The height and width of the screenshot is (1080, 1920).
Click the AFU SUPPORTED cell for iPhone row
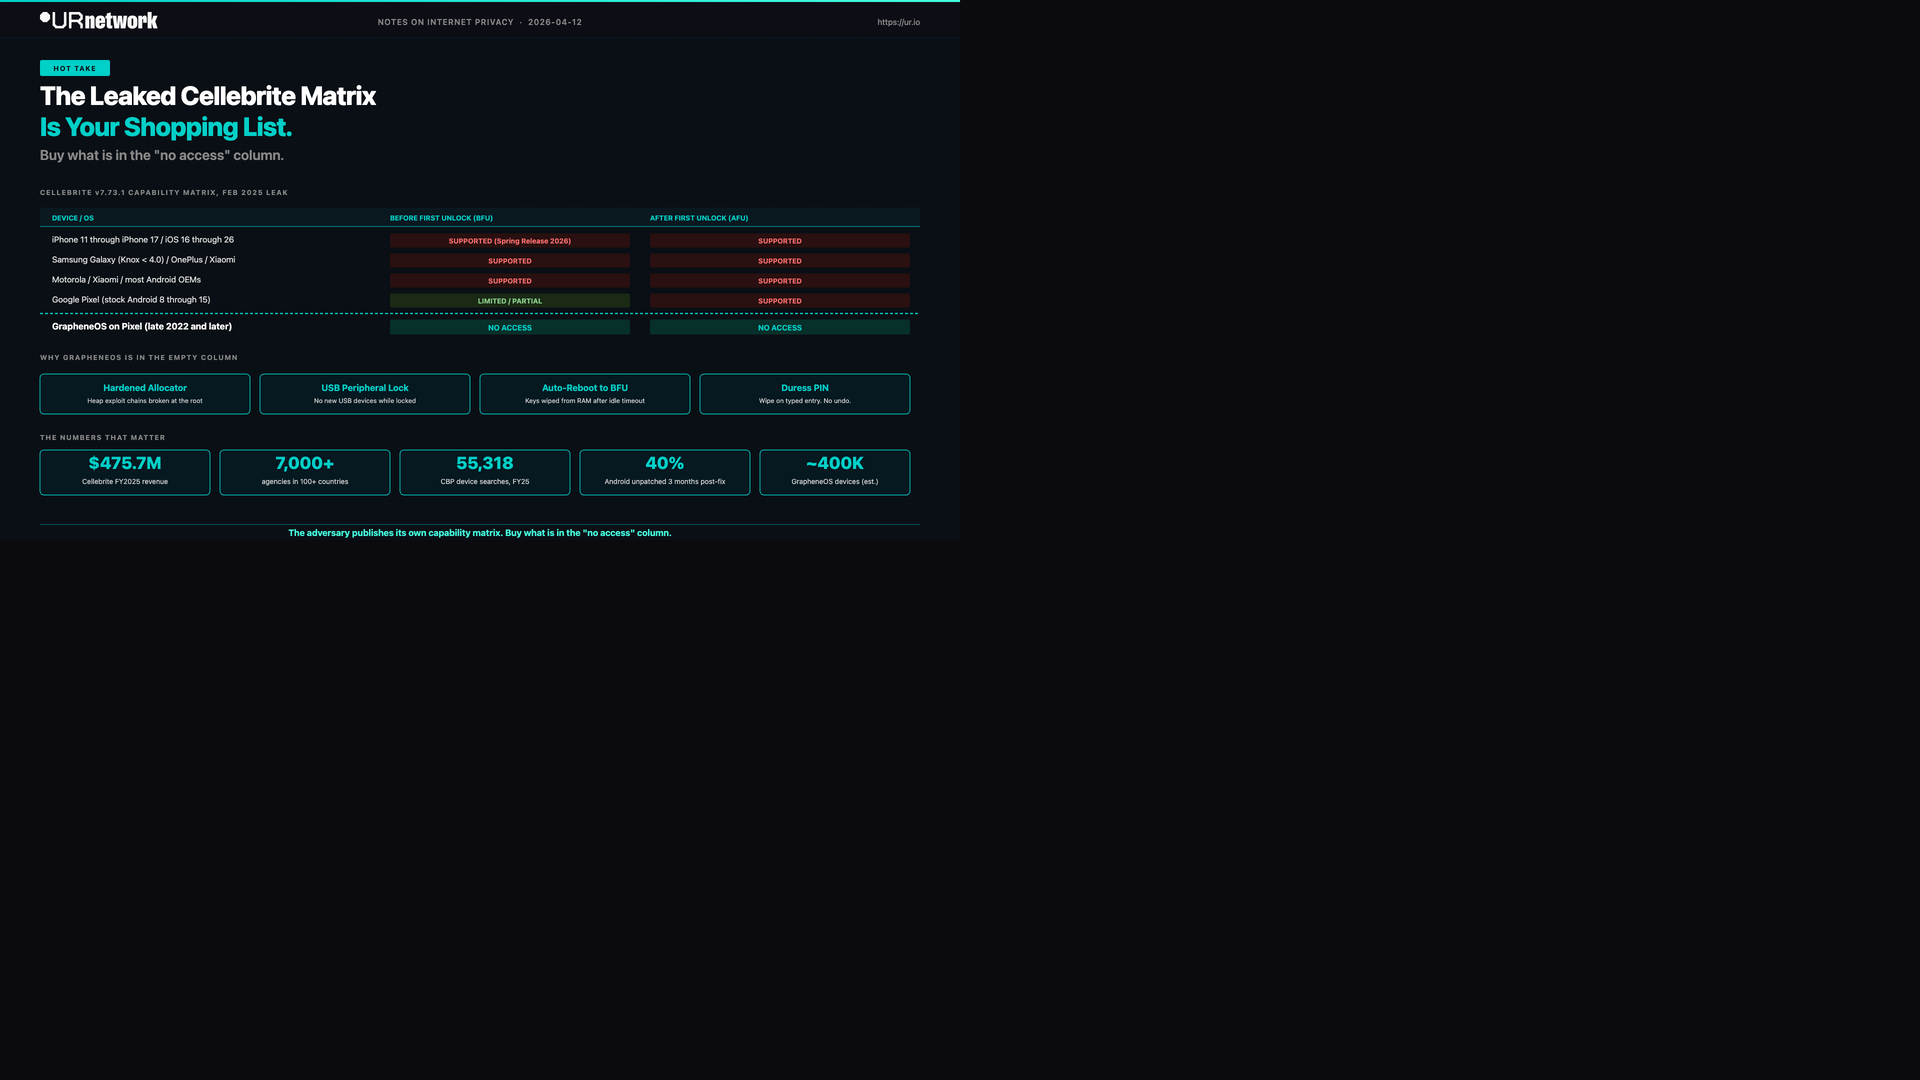[x=780, y=241]
